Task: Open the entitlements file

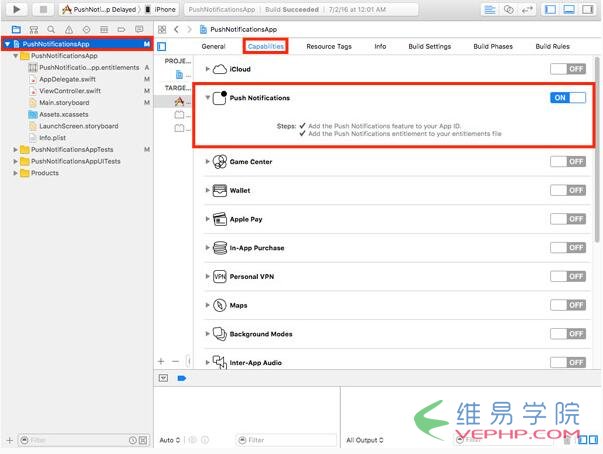Action: pyautogui.click(x=89, y=68)
